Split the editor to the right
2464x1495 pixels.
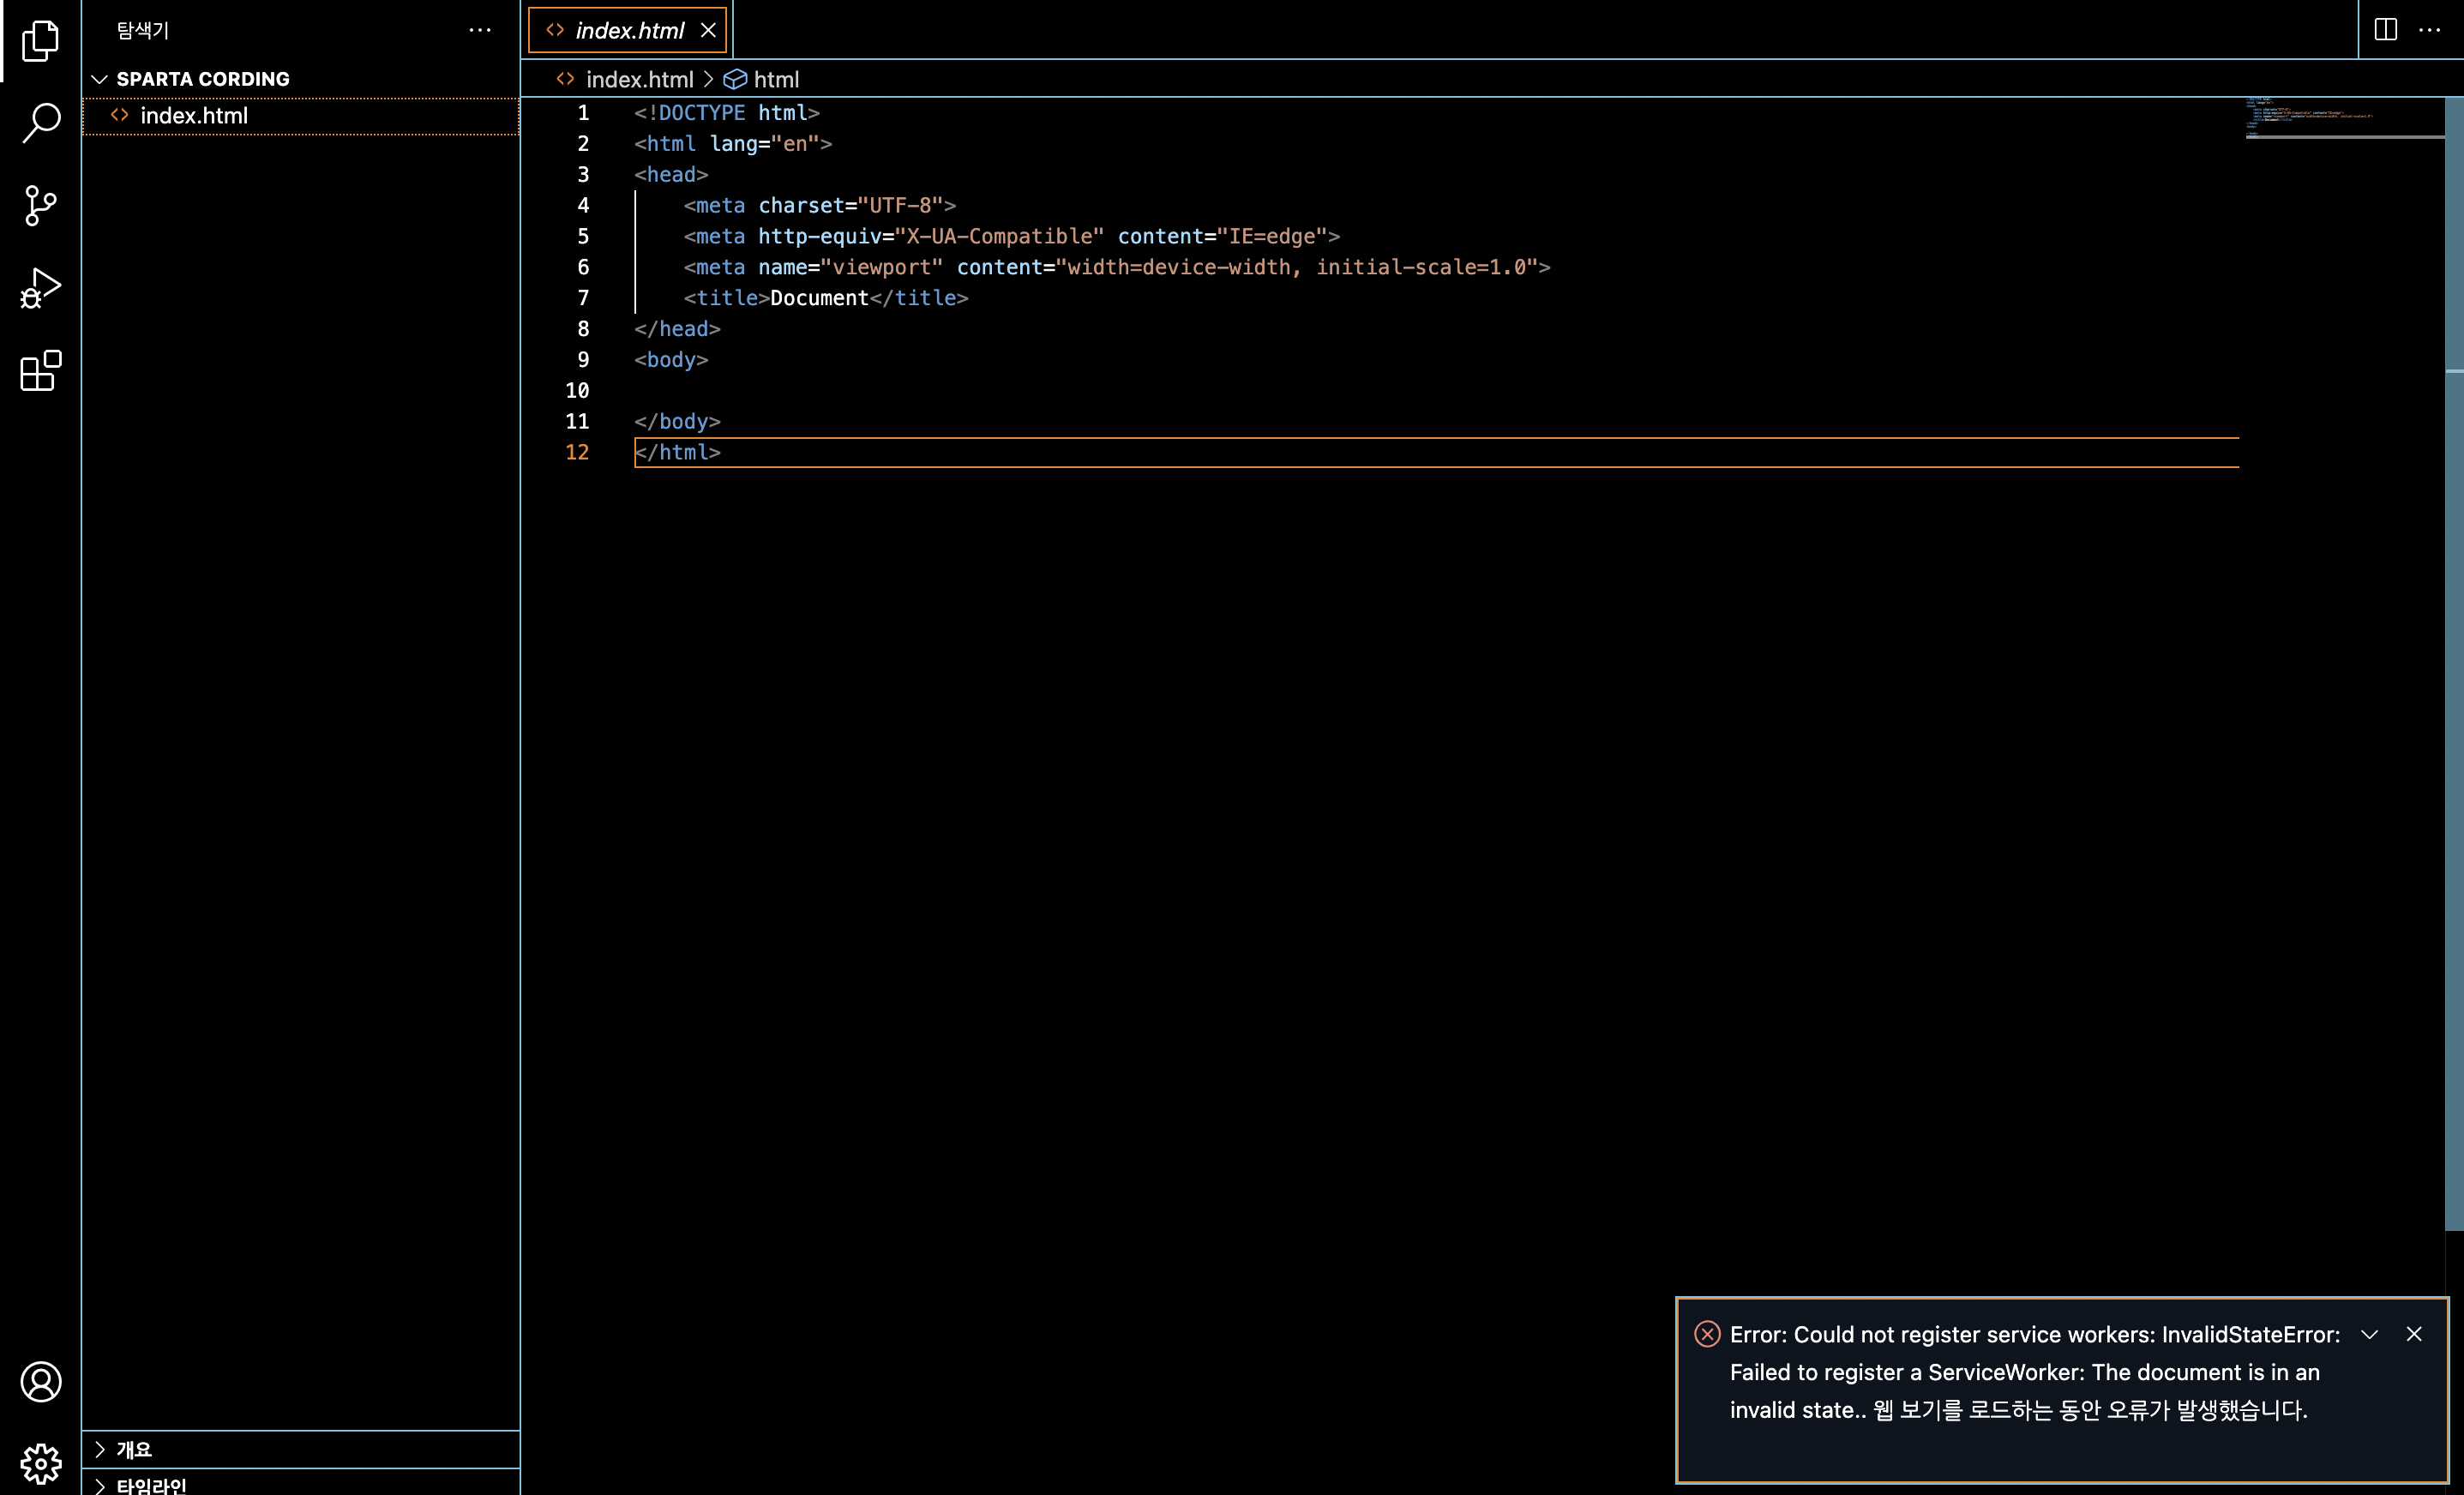point(2385,30)
